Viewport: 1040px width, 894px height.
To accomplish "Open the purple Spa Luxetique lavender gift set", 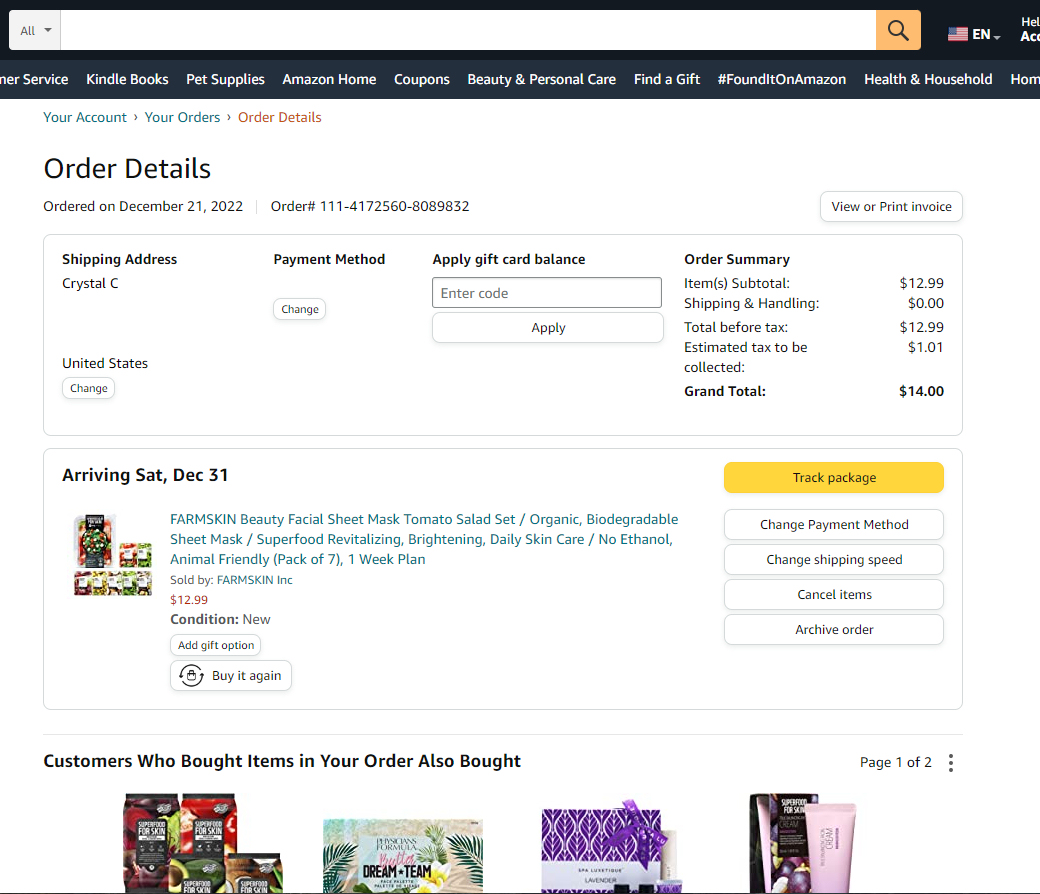I will click(x=611, y=848).
